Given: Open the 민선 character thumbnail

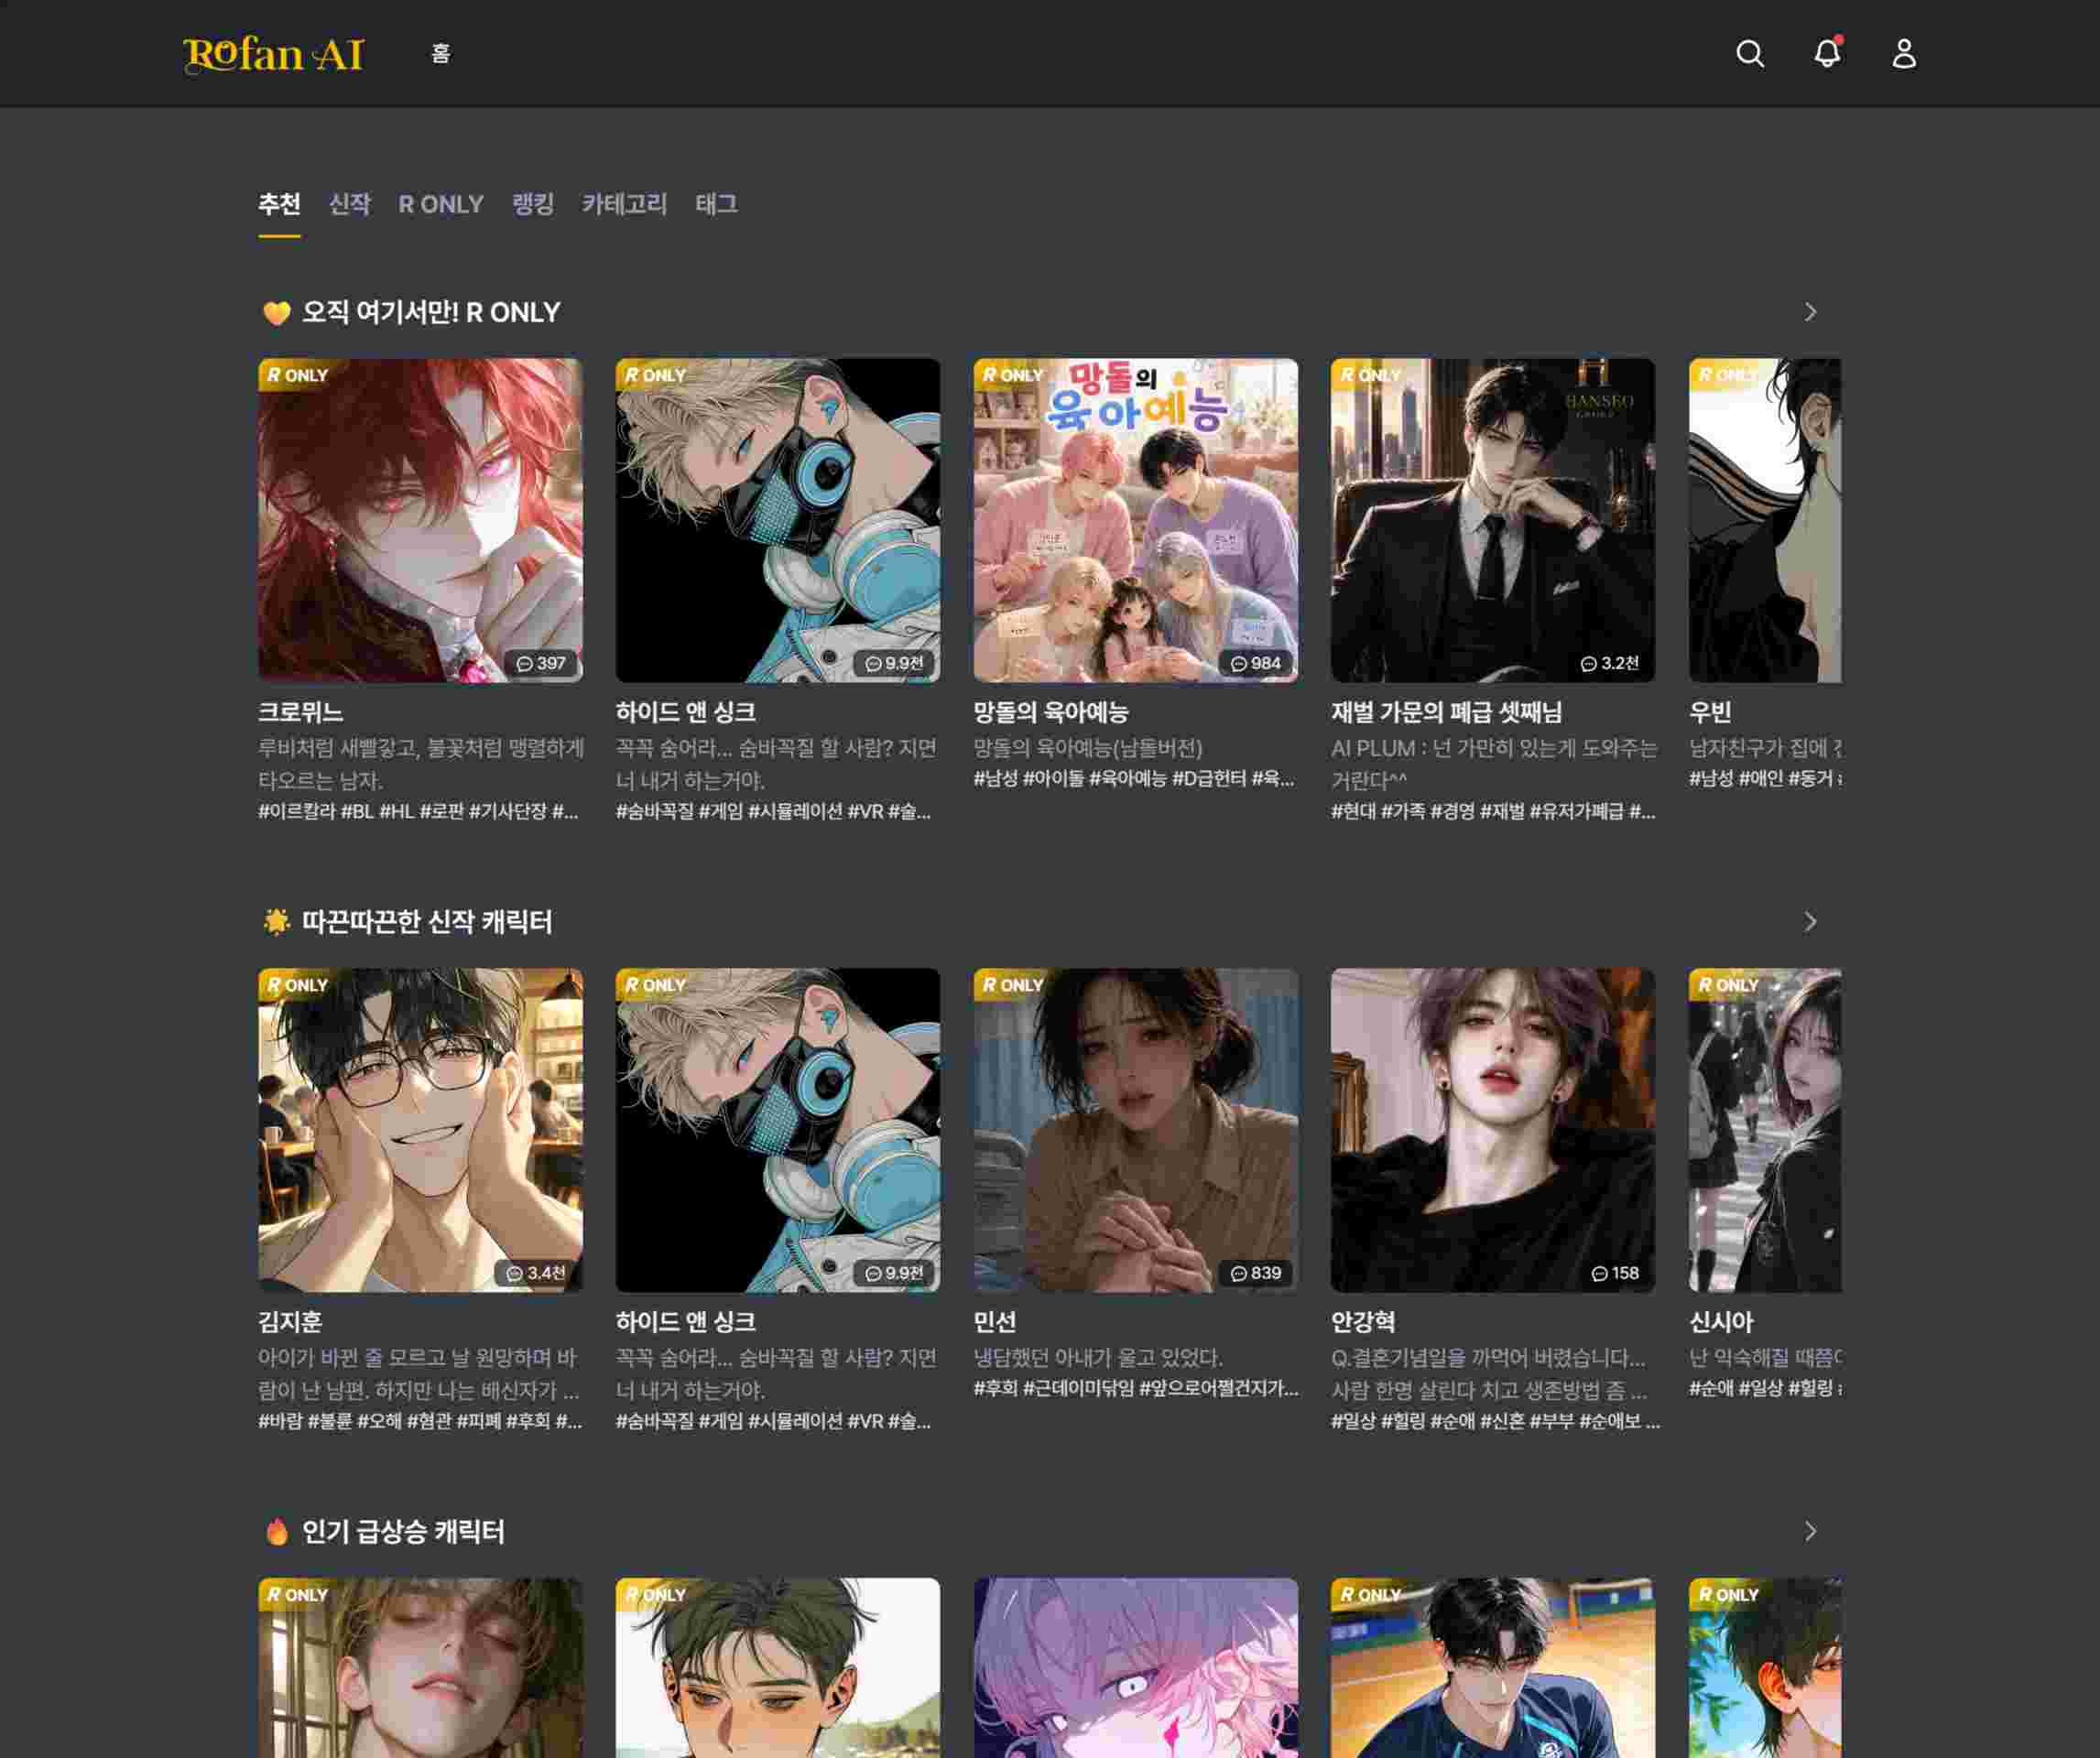Looking at the screenshot, I should click(x=1136, y=1130).
